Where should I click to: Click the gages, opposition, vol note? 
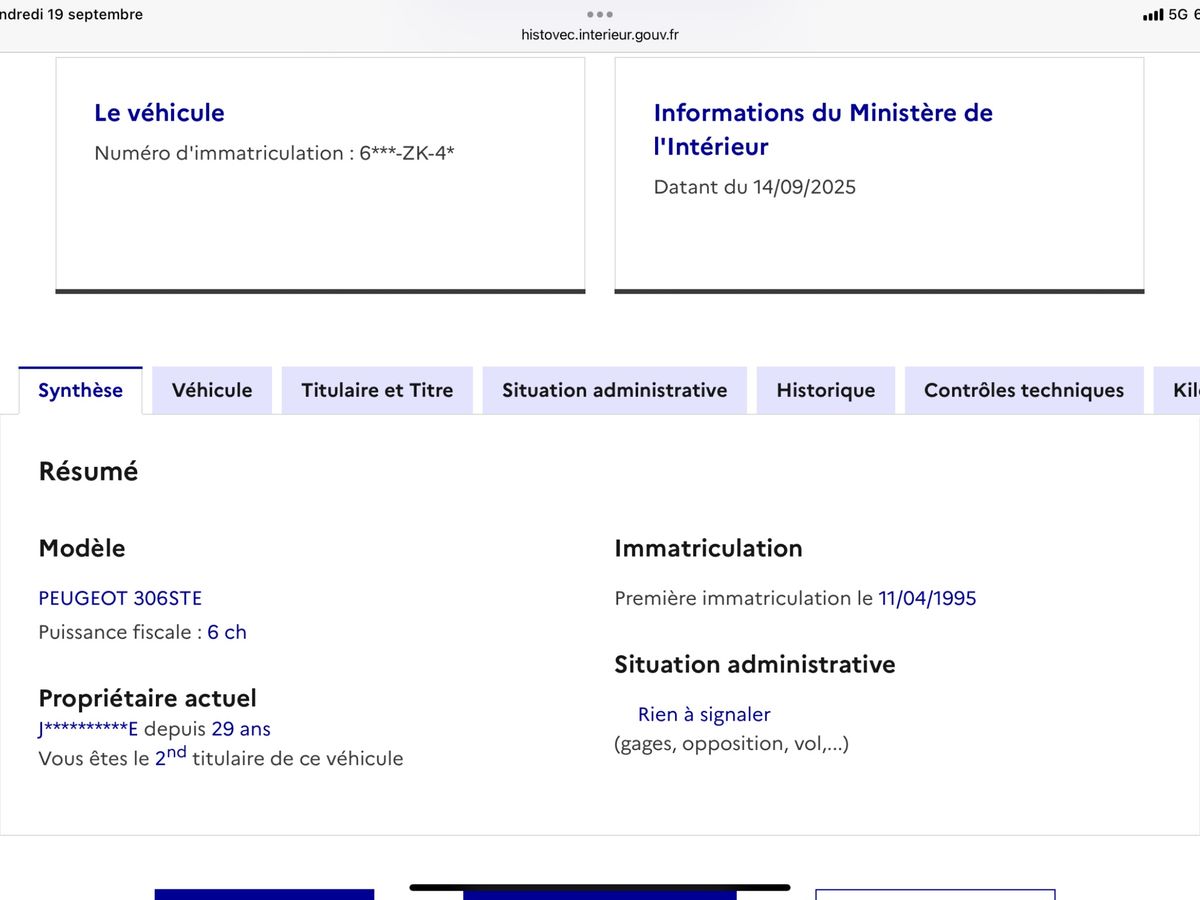[731, 743]
